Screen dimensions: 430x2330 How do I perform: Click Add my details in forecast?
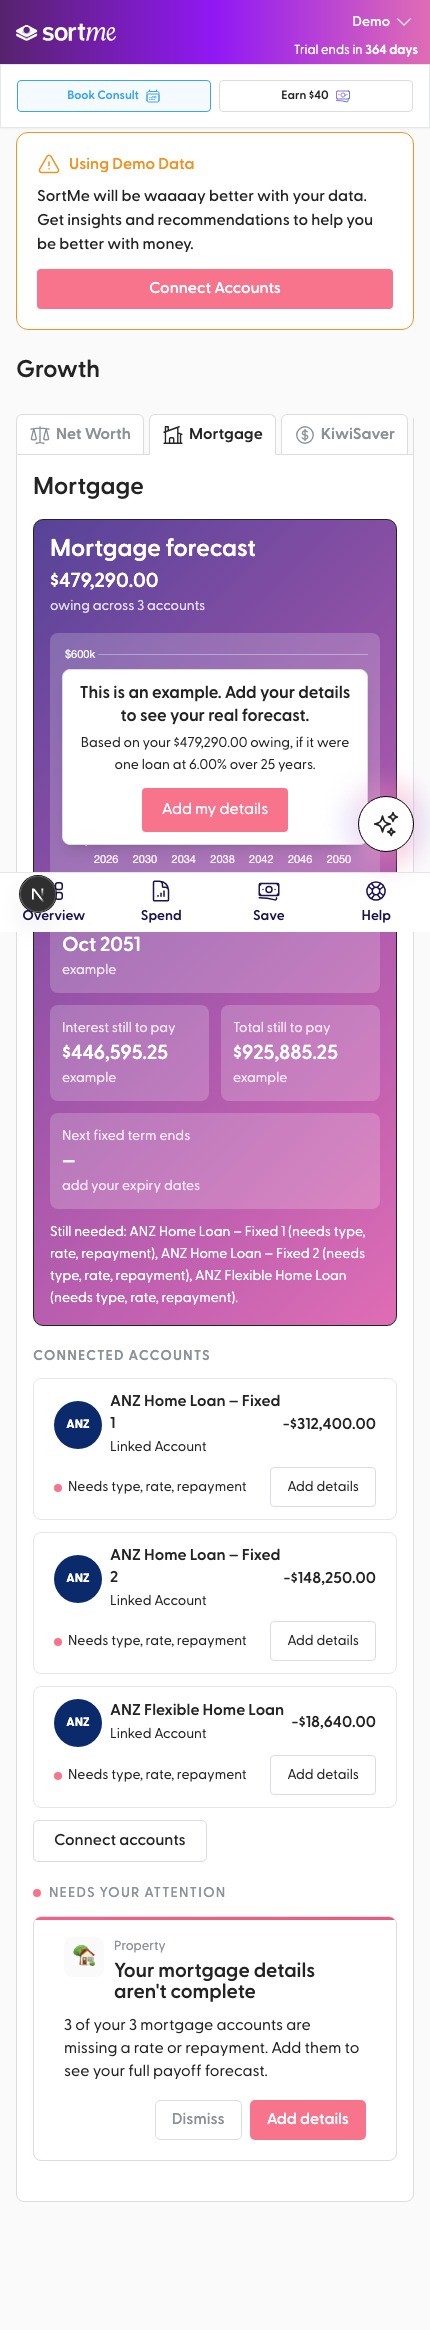[x=215, y=809]
